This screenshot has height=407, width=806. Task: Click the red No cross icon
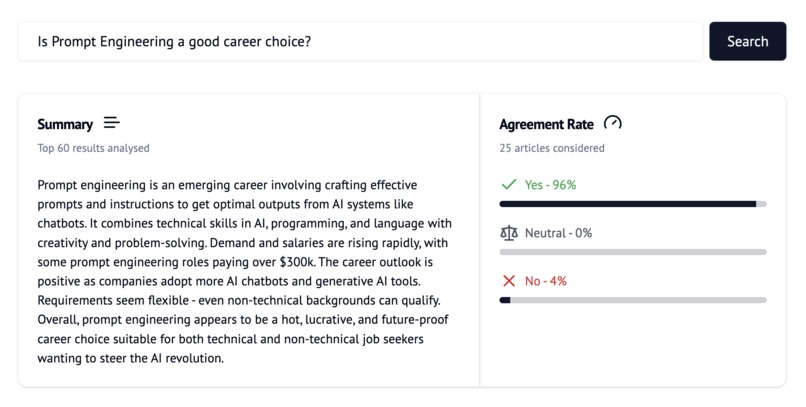tap(509, 281)
